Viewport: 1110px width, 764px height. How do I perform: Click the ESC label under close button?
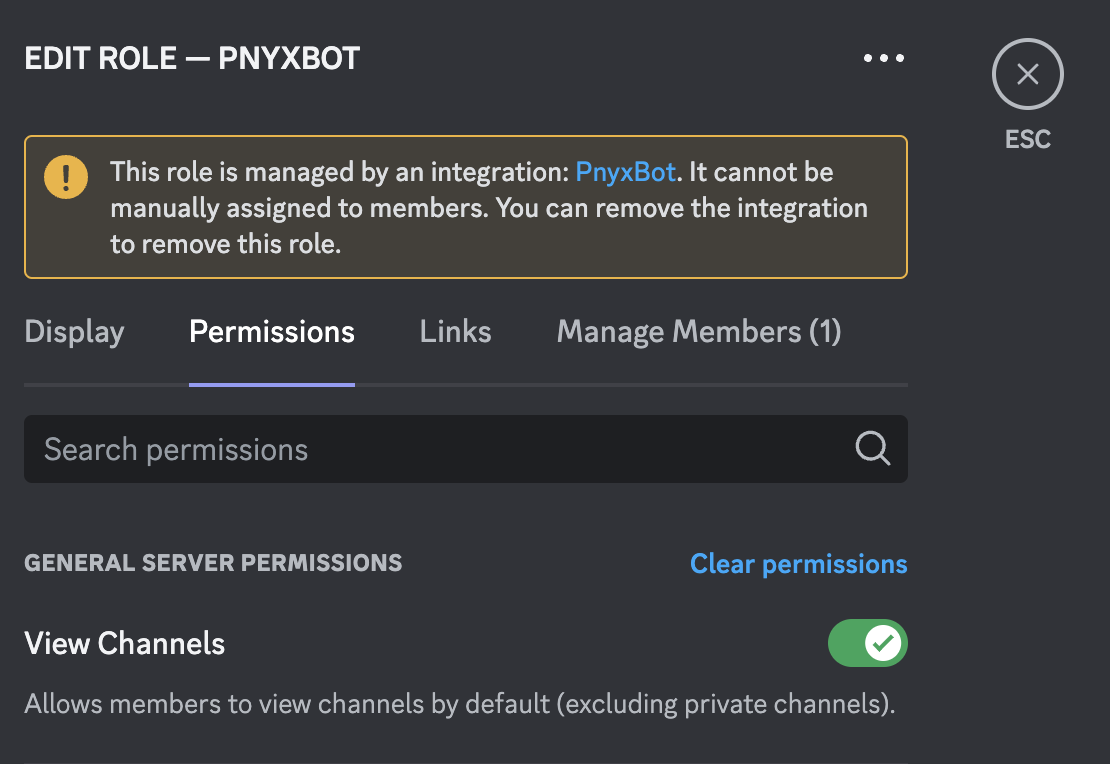1028,139
